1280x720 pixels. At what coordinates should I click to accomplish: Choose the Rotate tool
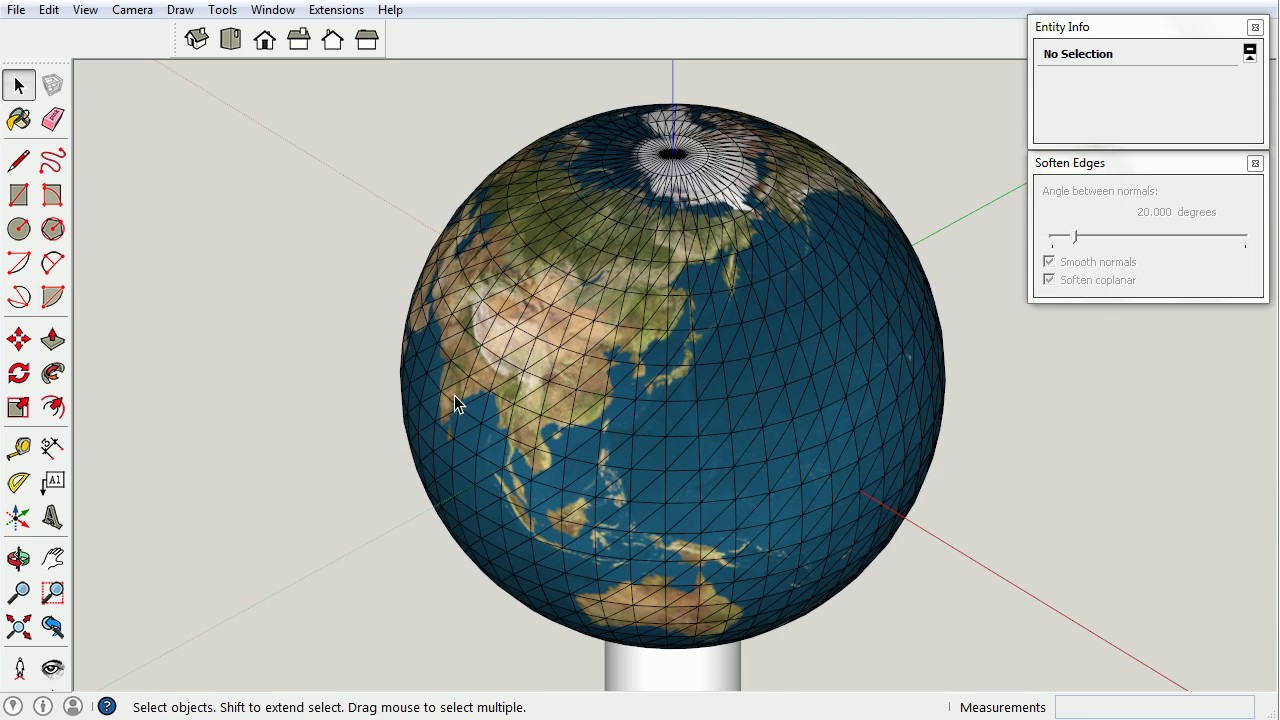[x=18, y=373]
